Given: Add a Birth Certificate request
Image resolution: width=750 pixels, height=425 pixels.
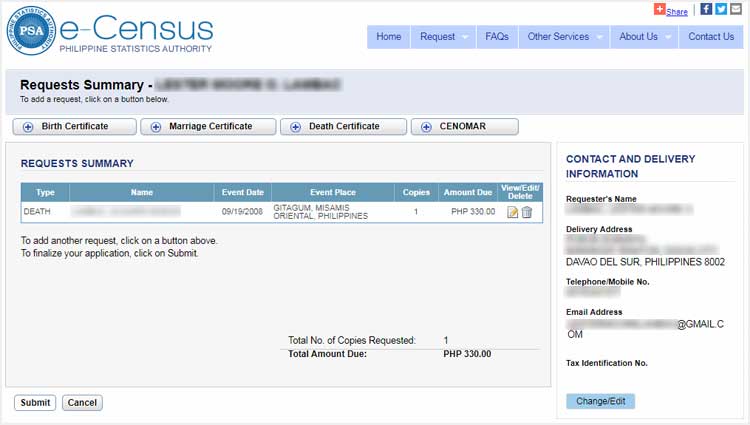Looking at the screenshot, I should click(75, 127).
